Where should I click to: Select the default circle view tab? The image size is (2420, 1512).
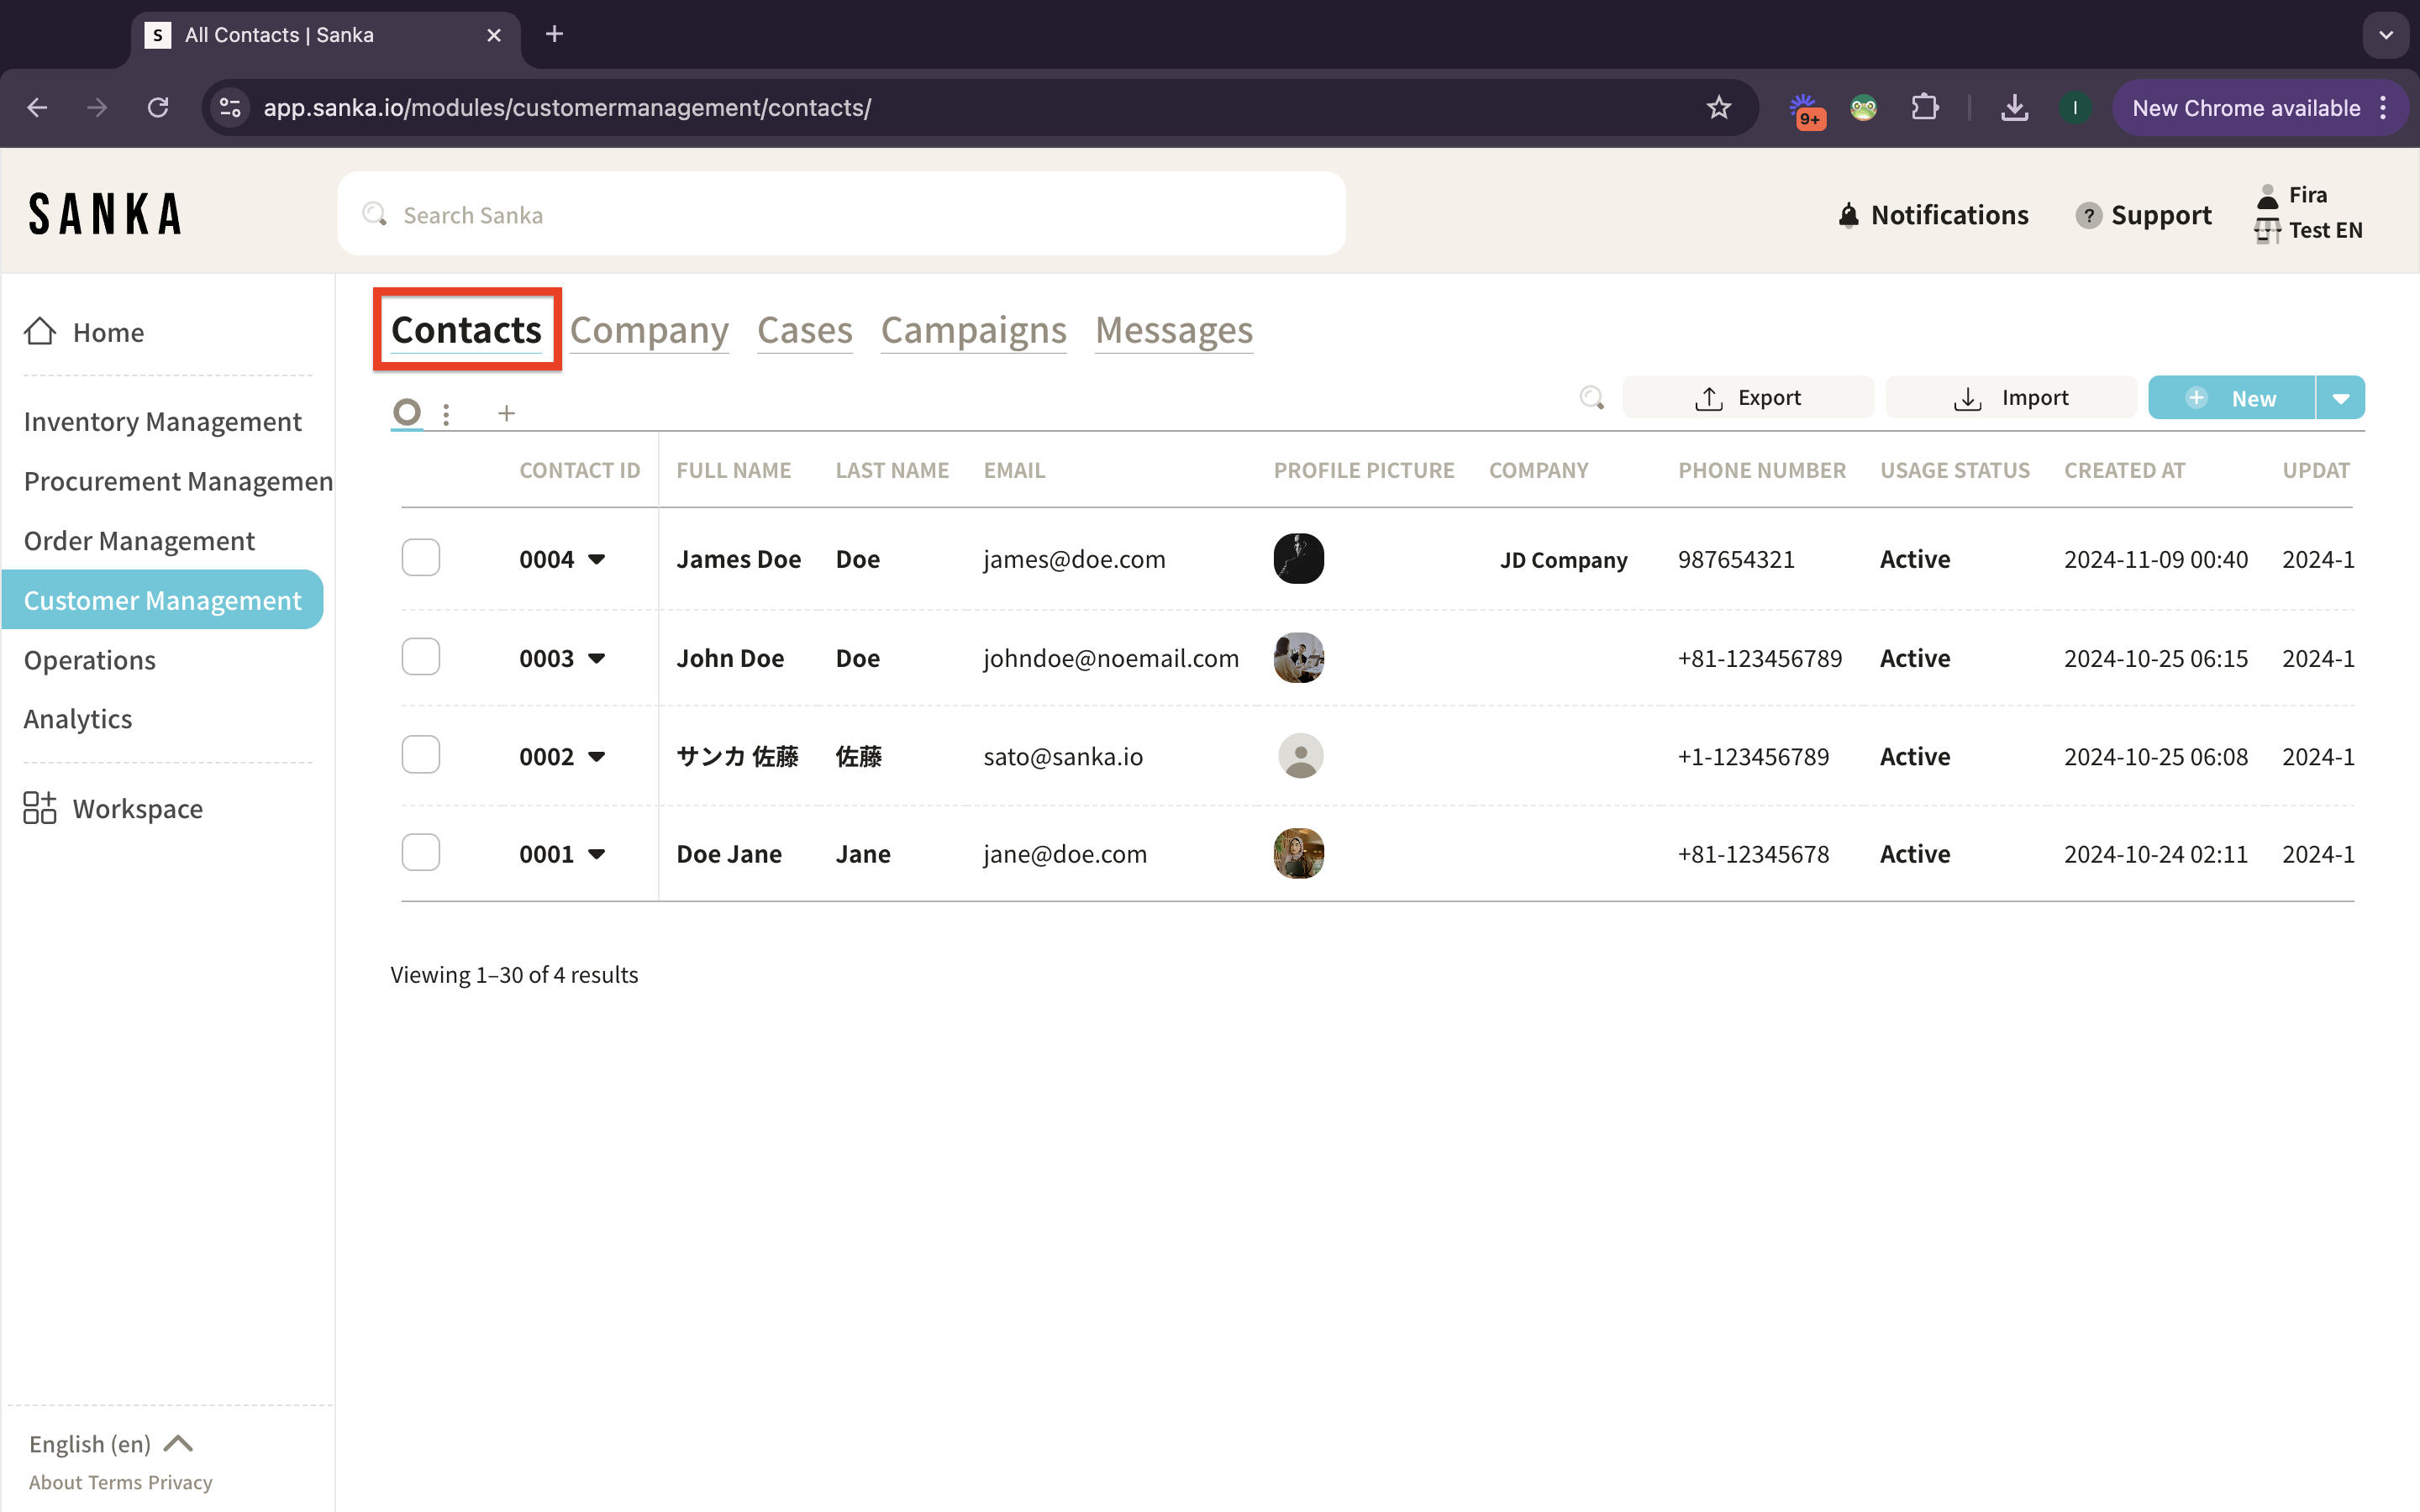[x=407, y=412]
